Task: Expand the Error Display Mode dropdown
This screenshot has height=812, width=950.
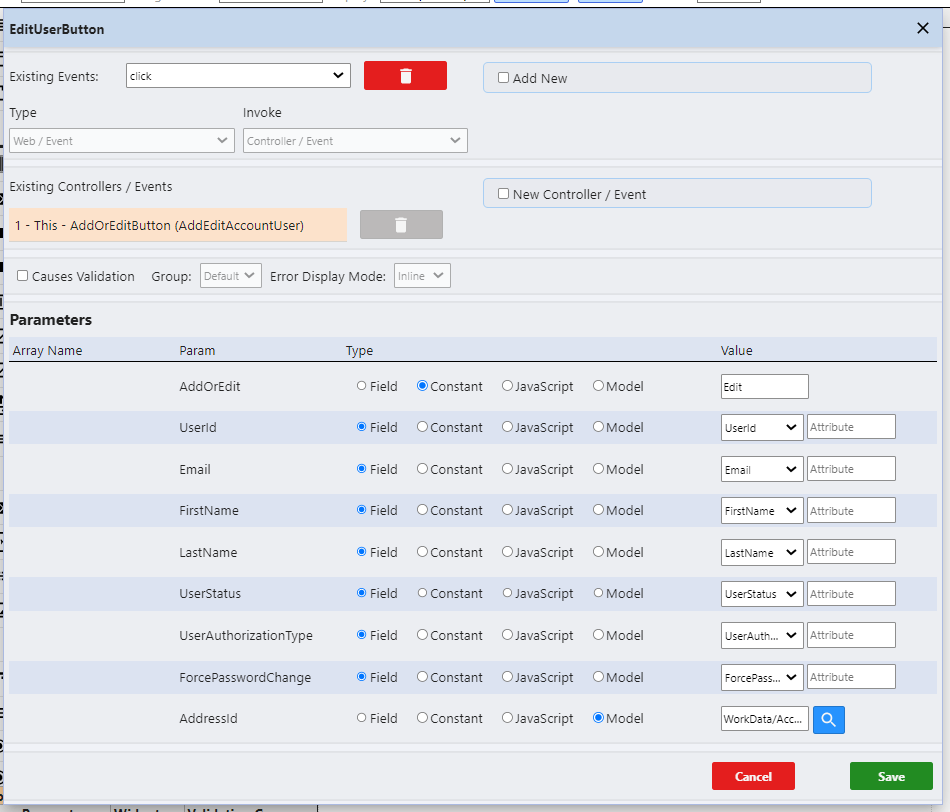Action: [x=422, y=276]
